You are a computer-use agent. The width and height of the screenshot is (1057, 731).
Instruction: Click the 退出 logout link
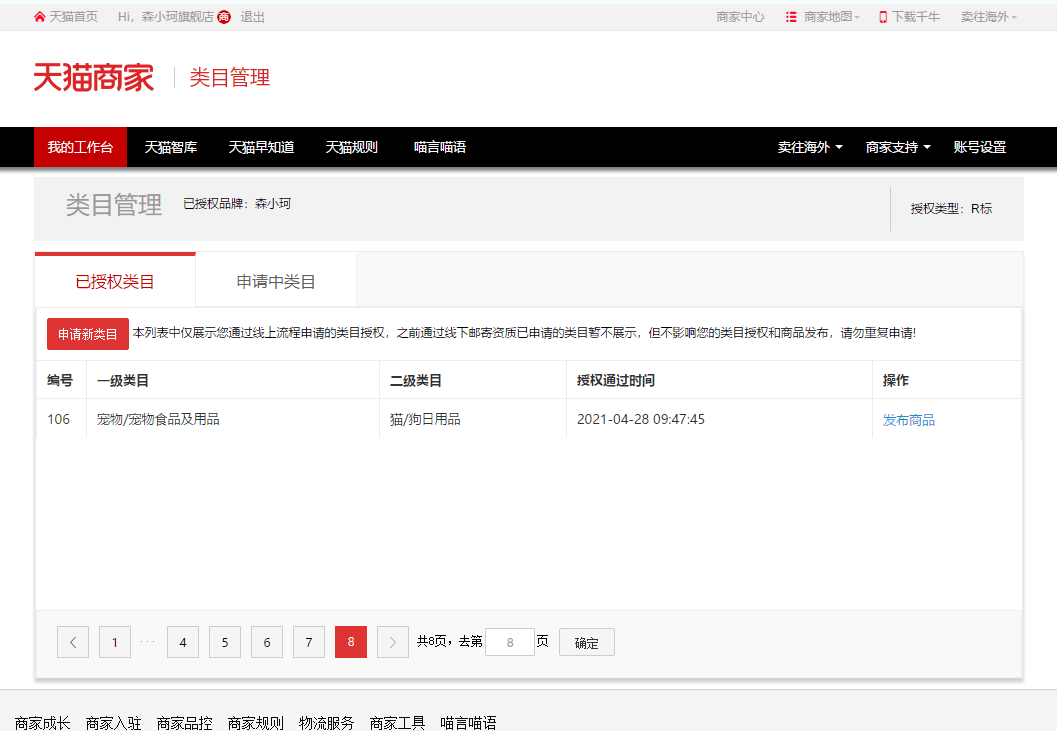[253, 17]
